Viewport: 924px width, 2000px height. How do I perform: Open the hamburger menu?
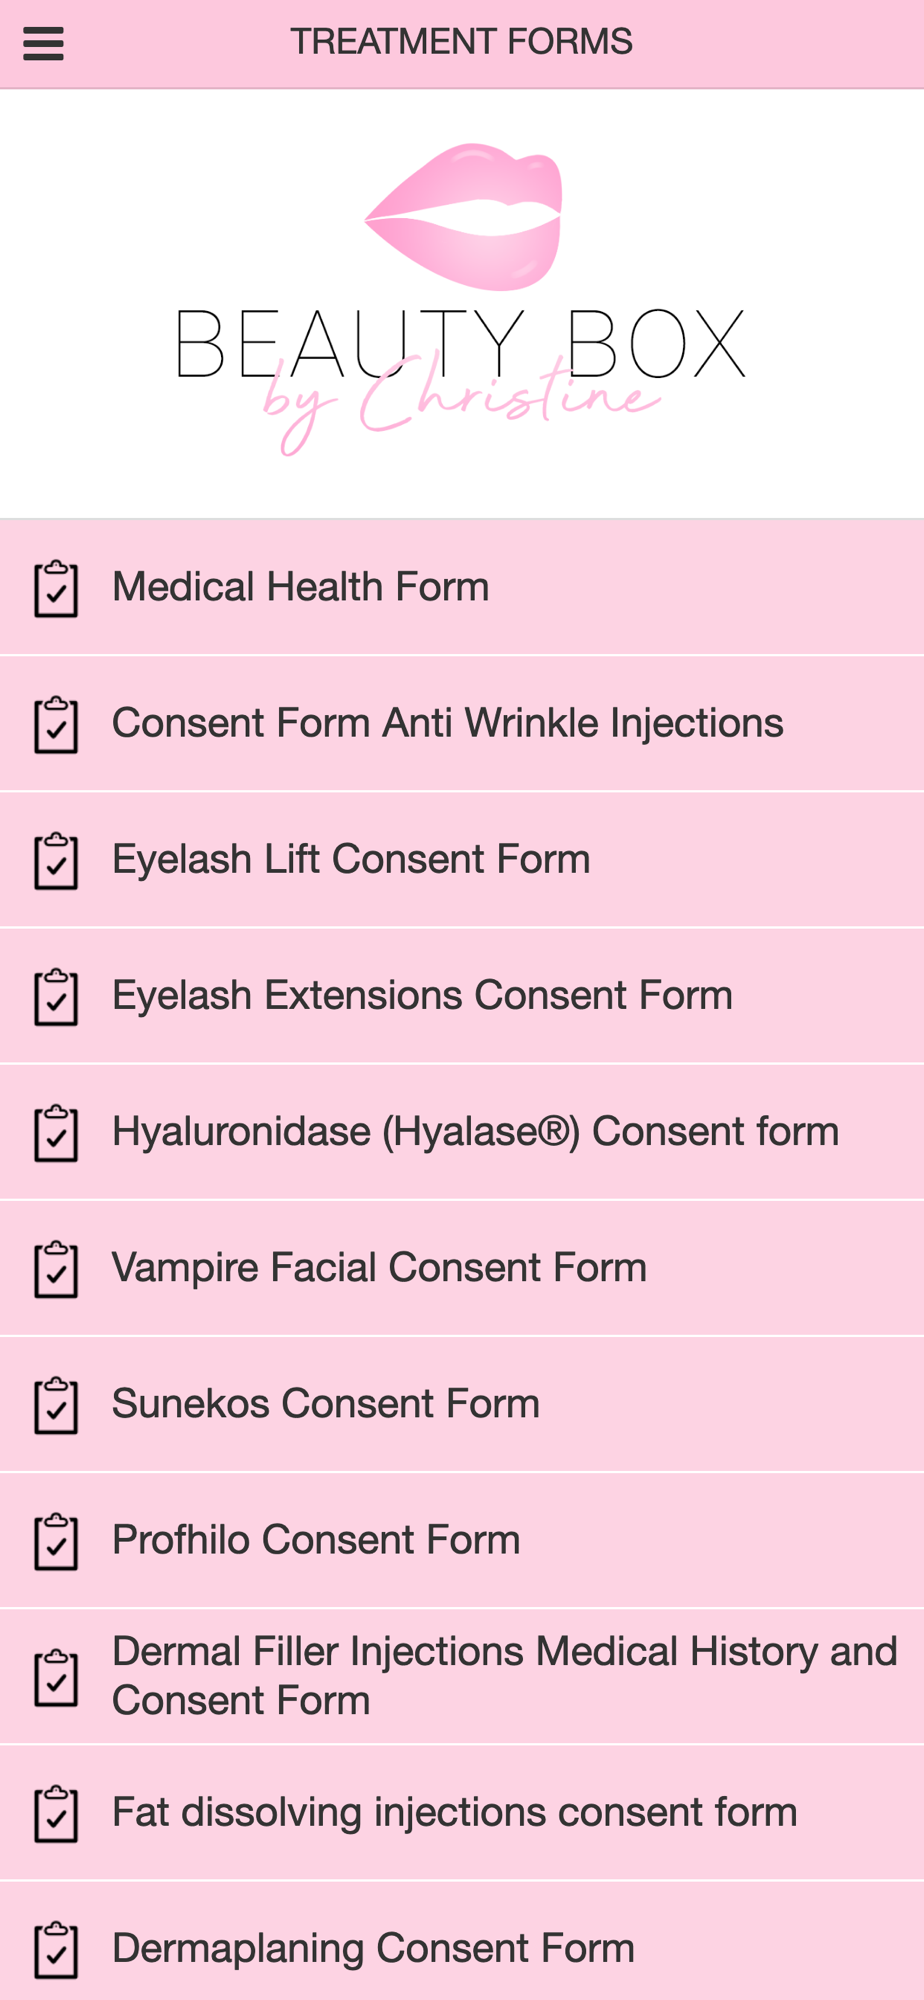pyautogui.click(x=43, y=44)
